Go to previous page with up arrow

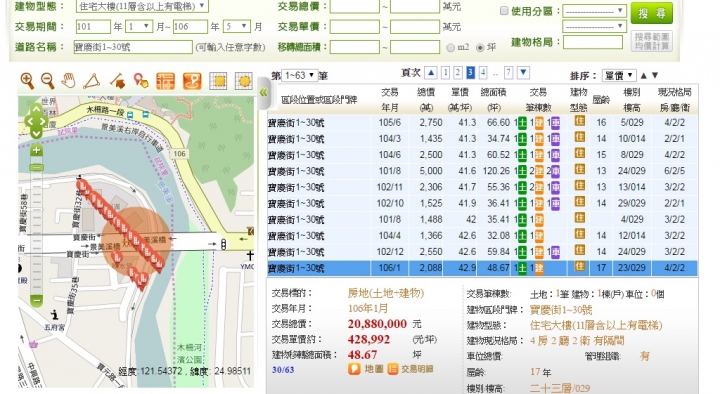pyautogui.click(x=431, y=73)
